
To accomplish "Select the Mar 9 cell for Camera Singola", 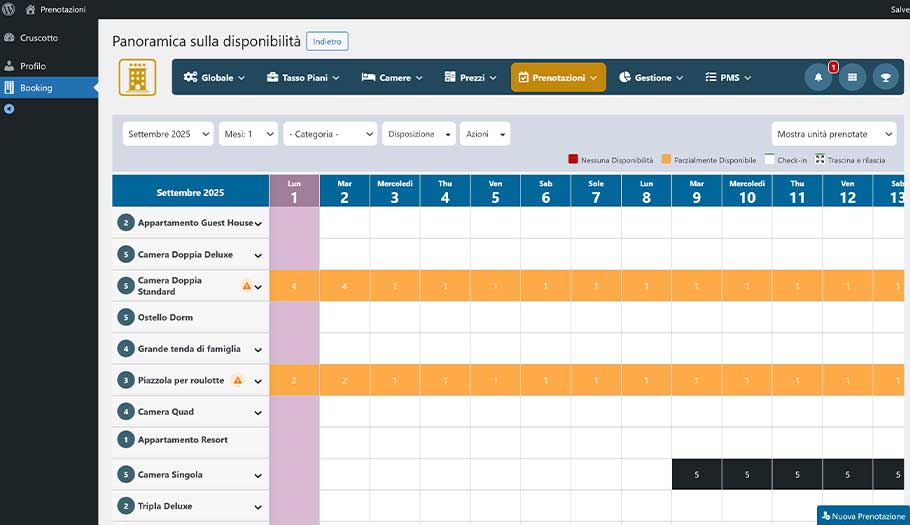I will pyautogui.click(x=696, y=475).
